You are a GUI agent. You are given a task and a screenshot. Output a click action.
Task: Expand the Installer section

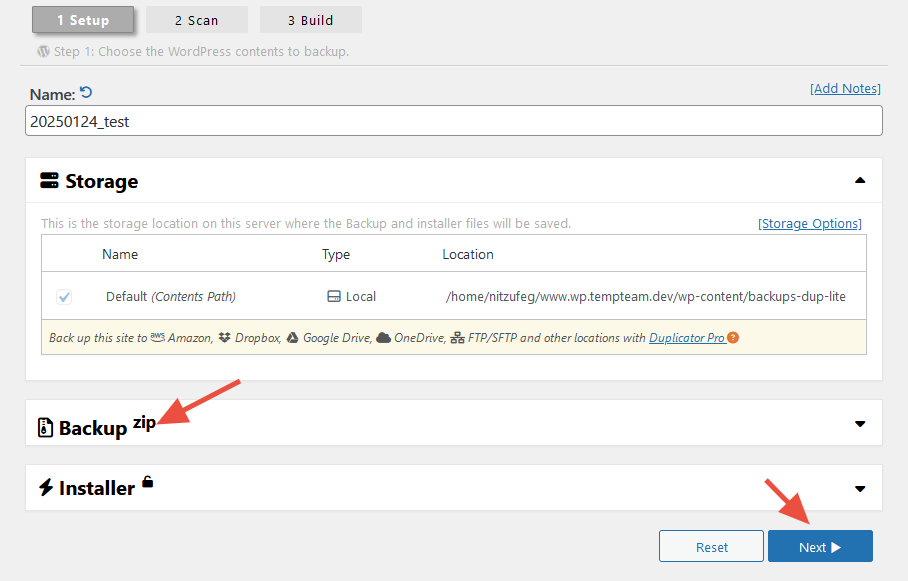(x=860, y=489)
